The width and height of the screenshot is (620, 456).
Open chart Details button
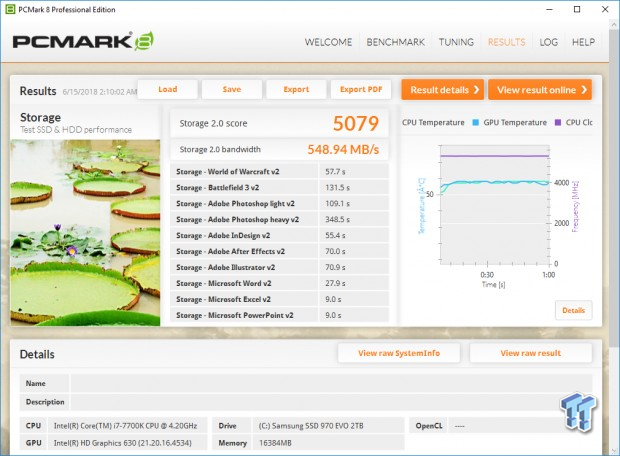[573, 310]
